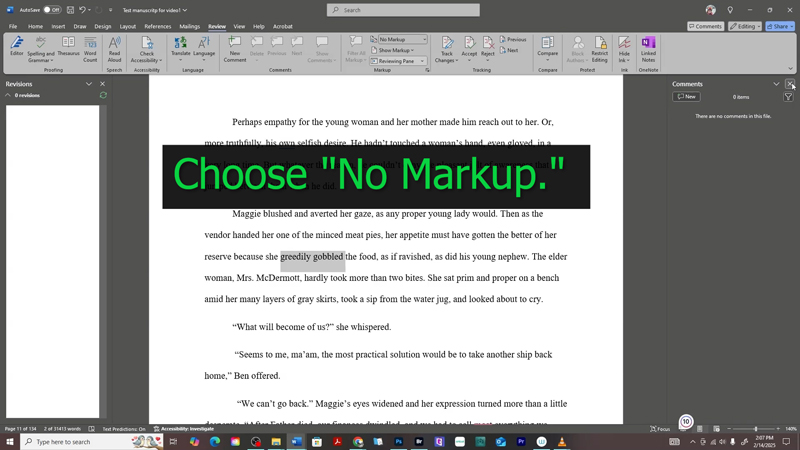800x450 pixels.
Task: Click the zoom in plus button
Action: pyautogui.click(x=778, y=429)
